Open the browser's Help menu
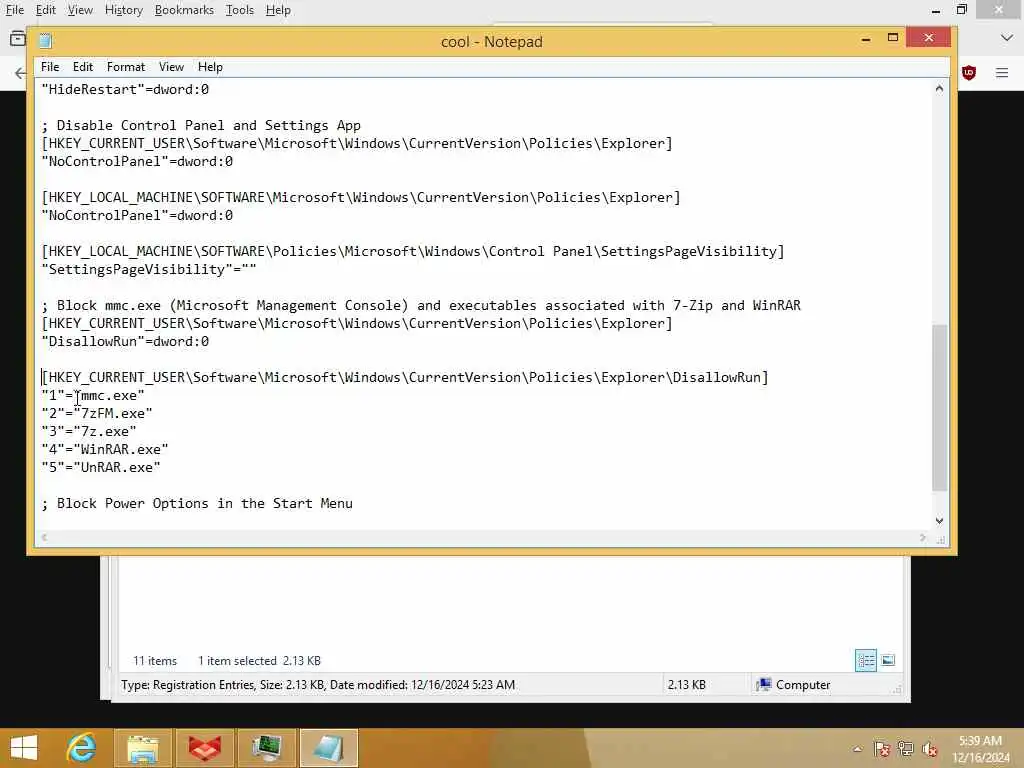Screen dimensions: 1024x768 [x=278, y=10]
